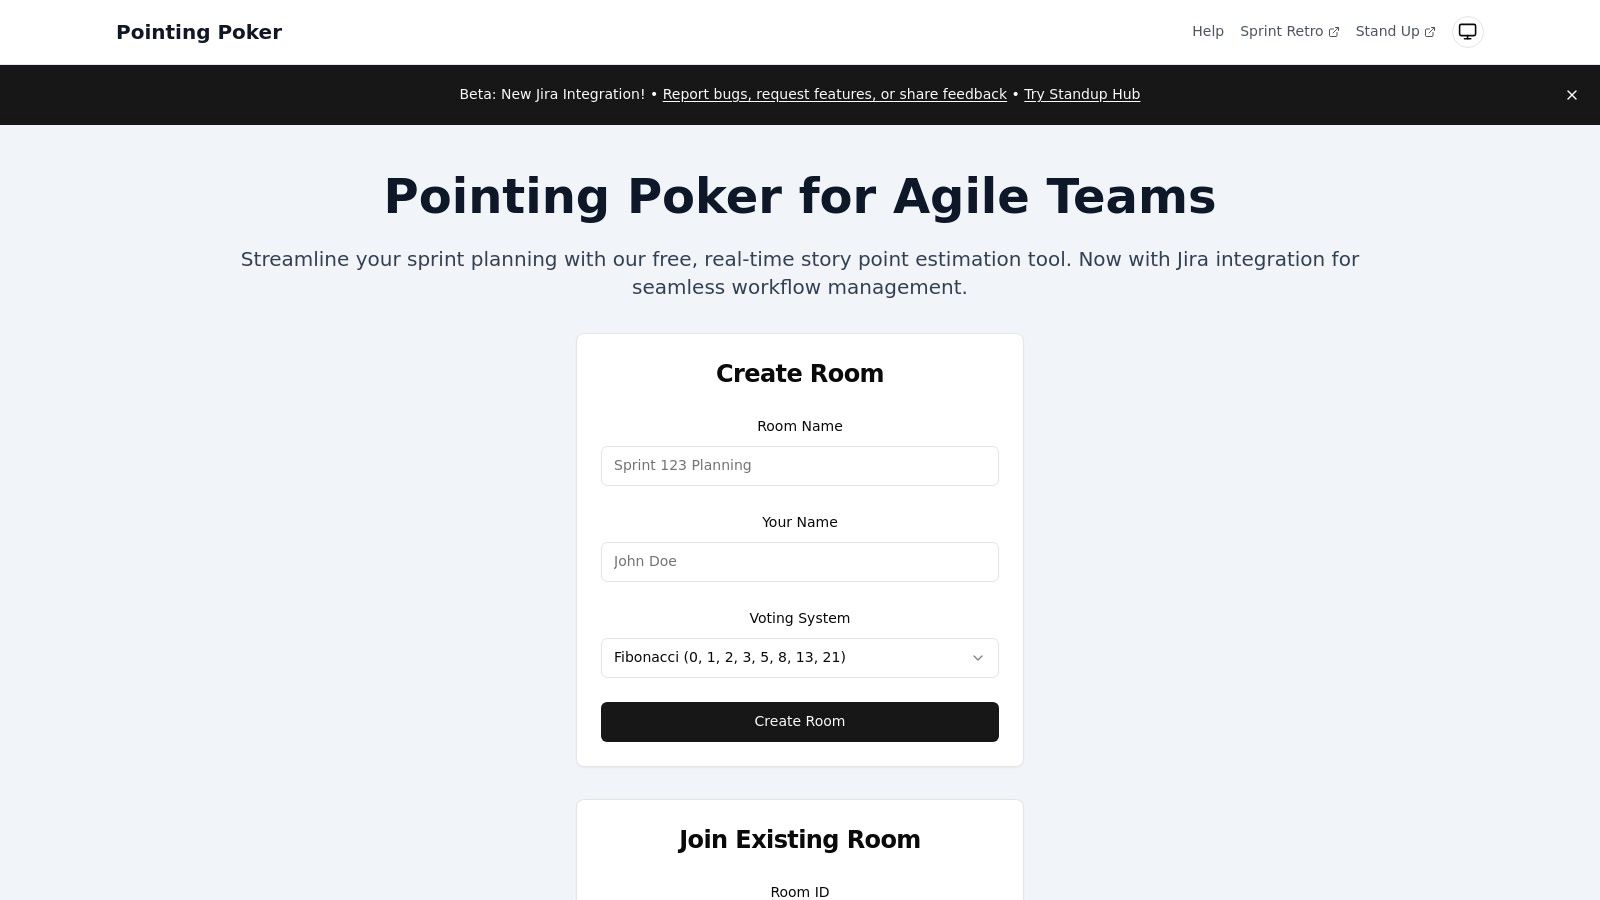Focus the Room Name input field
Viewport: 1600px width, 900px height.
(x=799, y=466)
